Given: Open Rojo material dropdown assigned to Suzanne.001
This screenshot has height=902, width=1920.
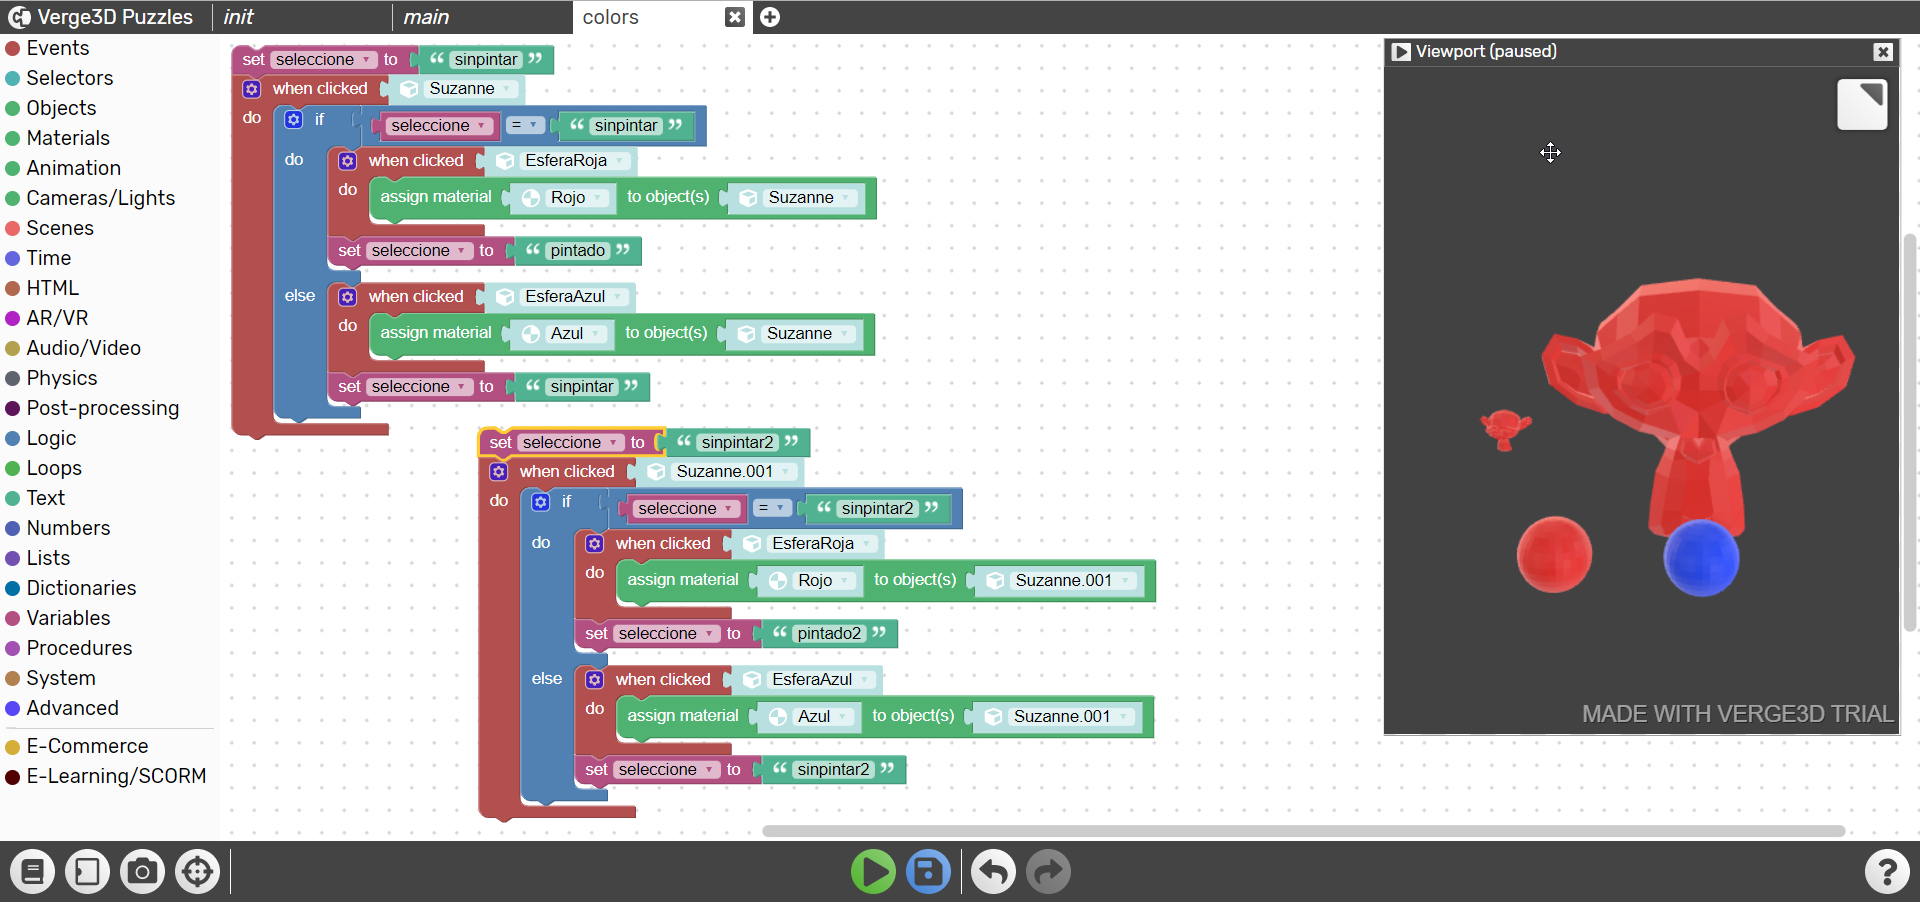Looking at the screenshot, I should pyautogui.click(x=825, y=581).
